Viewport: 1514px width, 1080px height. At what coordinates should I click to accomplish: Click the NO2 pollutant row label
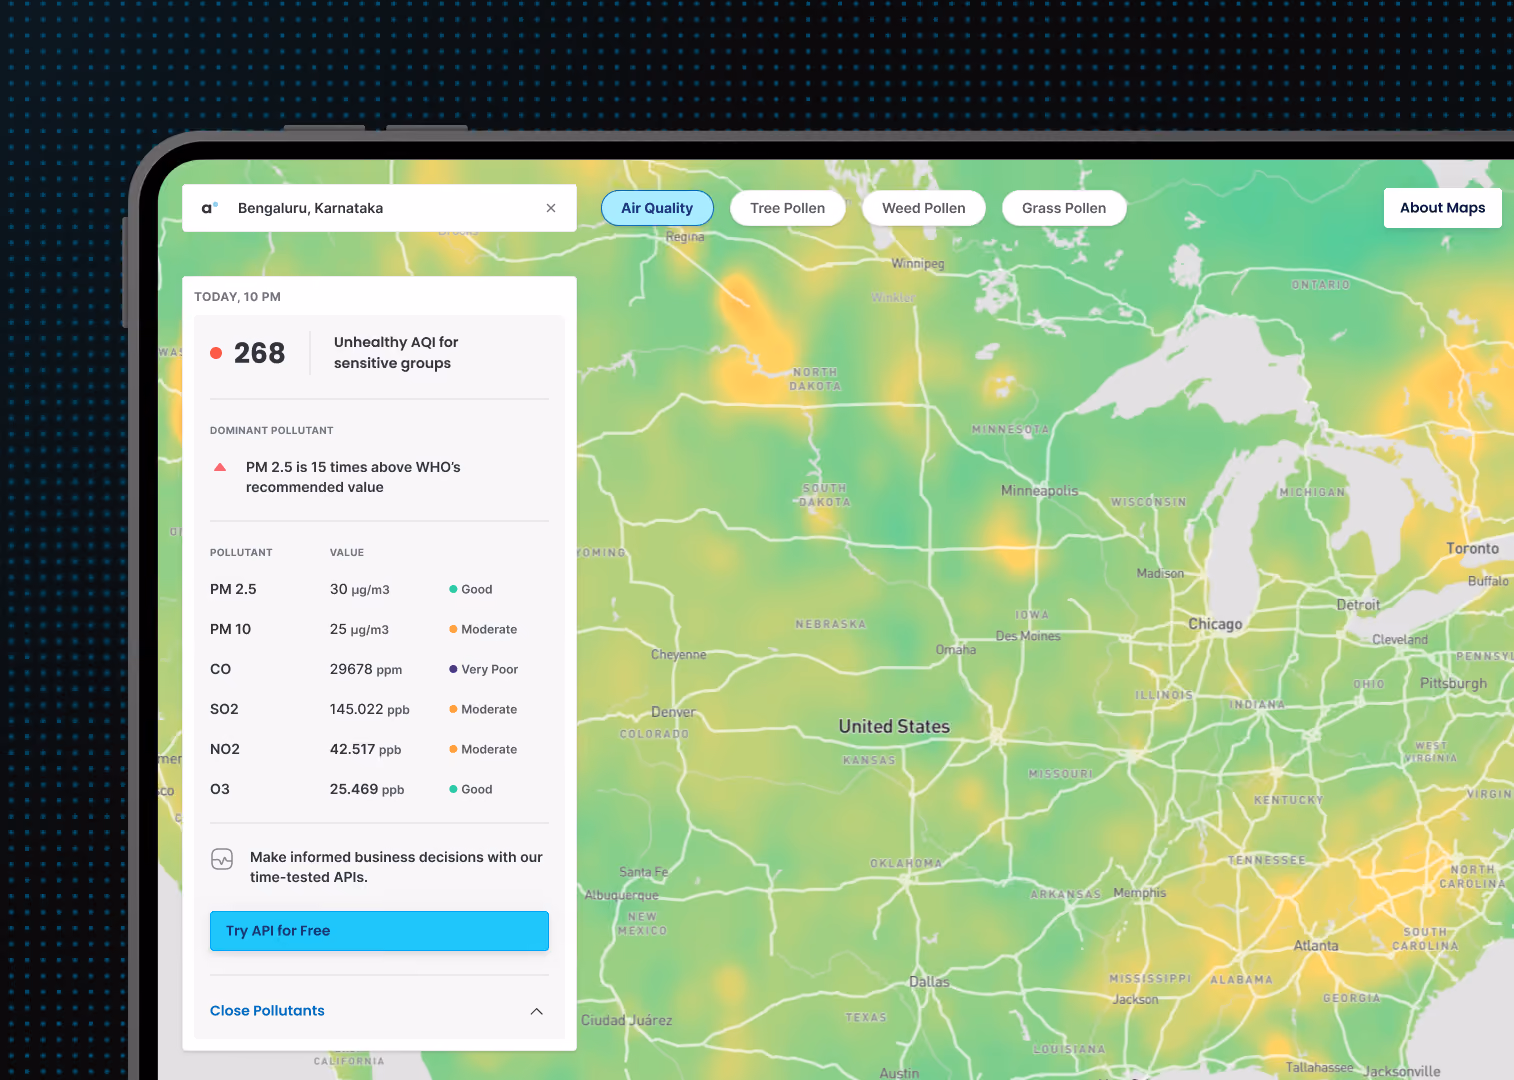(225, 749)
